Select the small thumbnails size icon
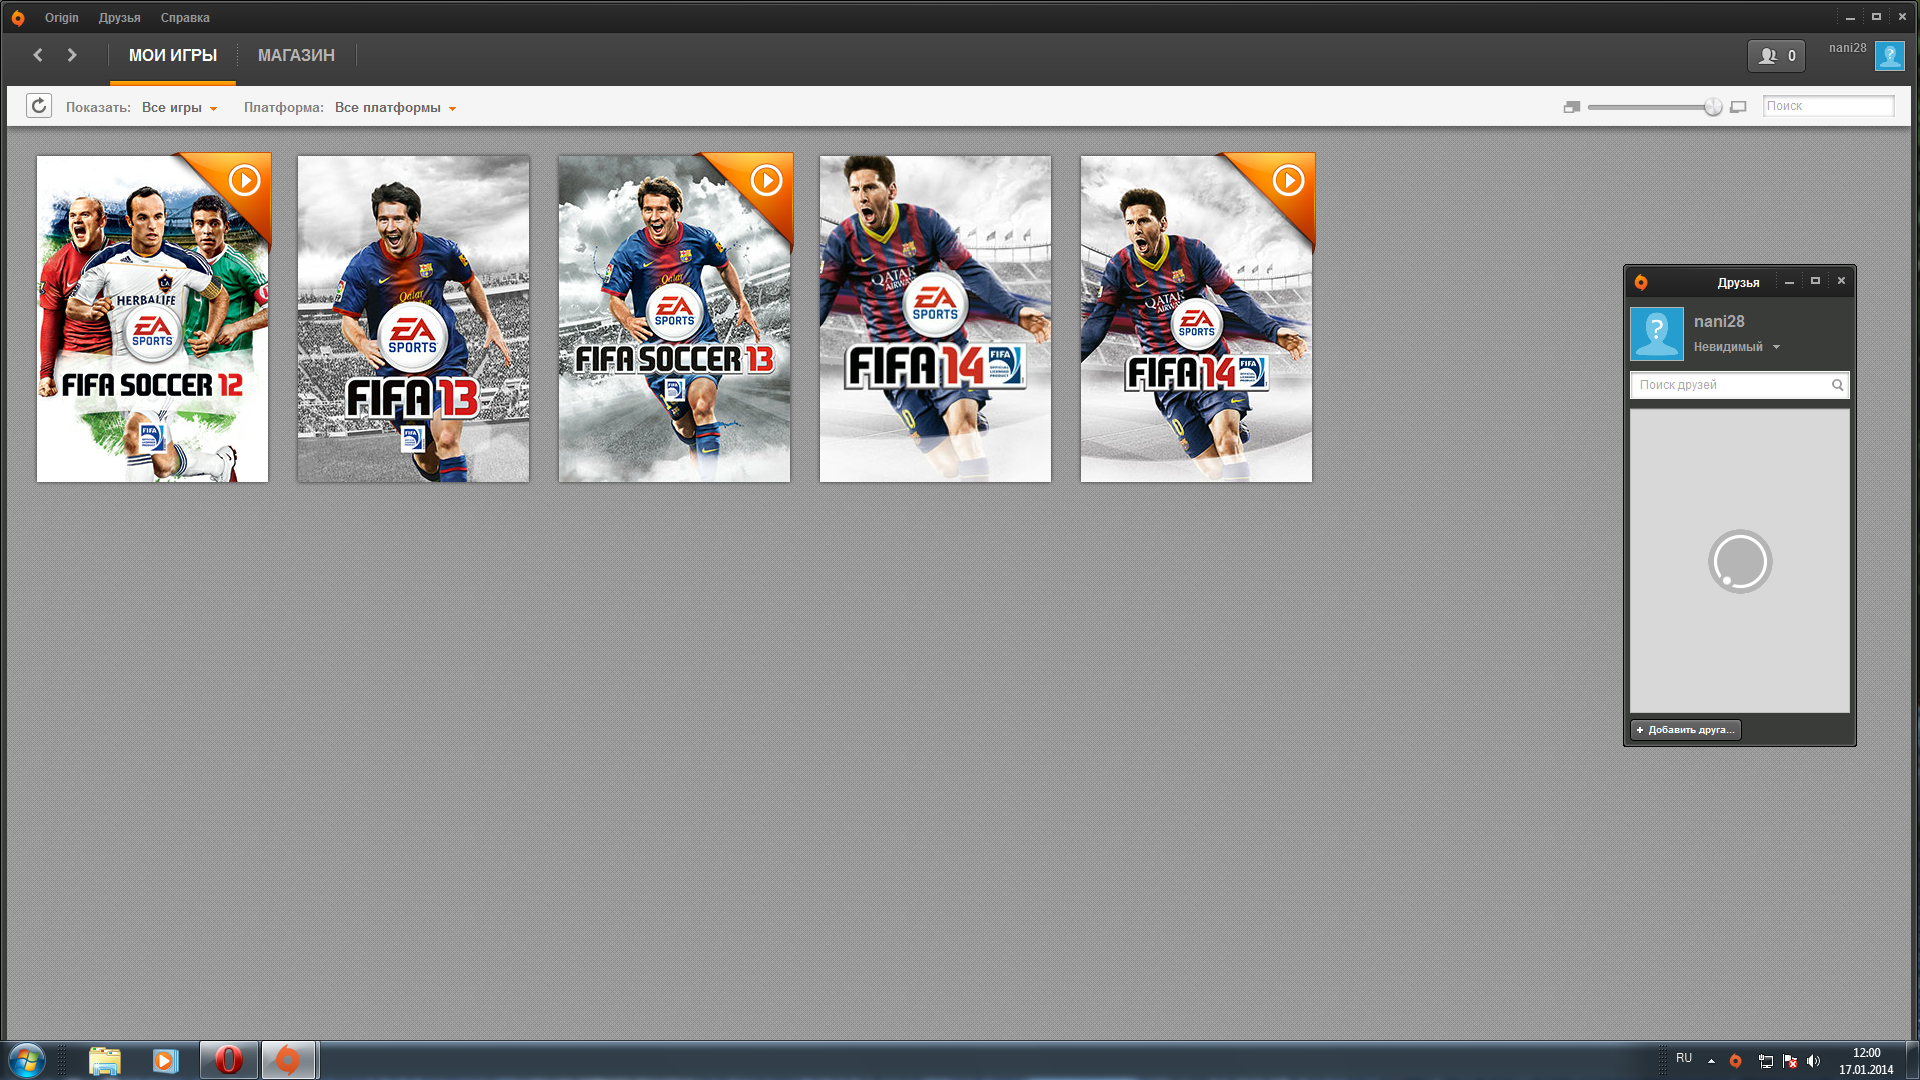Image resolution: width=1920 pixels, height=1080 pixels. (x=1572, y=107)
